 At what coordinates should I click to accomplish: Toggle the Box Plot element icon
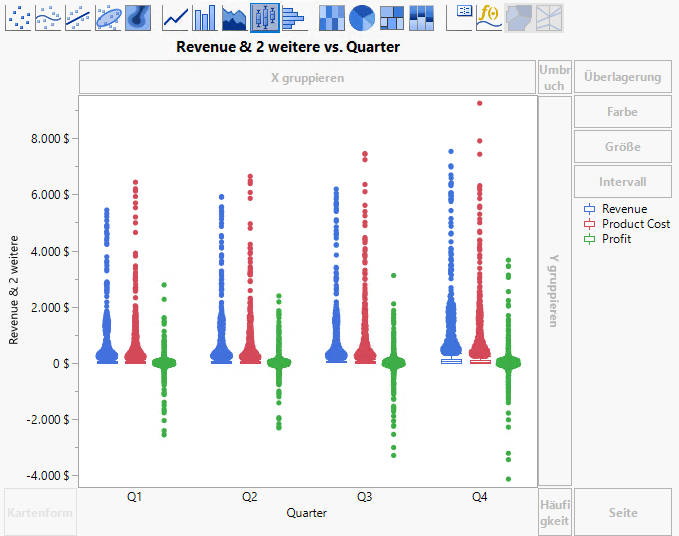click(x=265, y=16)
